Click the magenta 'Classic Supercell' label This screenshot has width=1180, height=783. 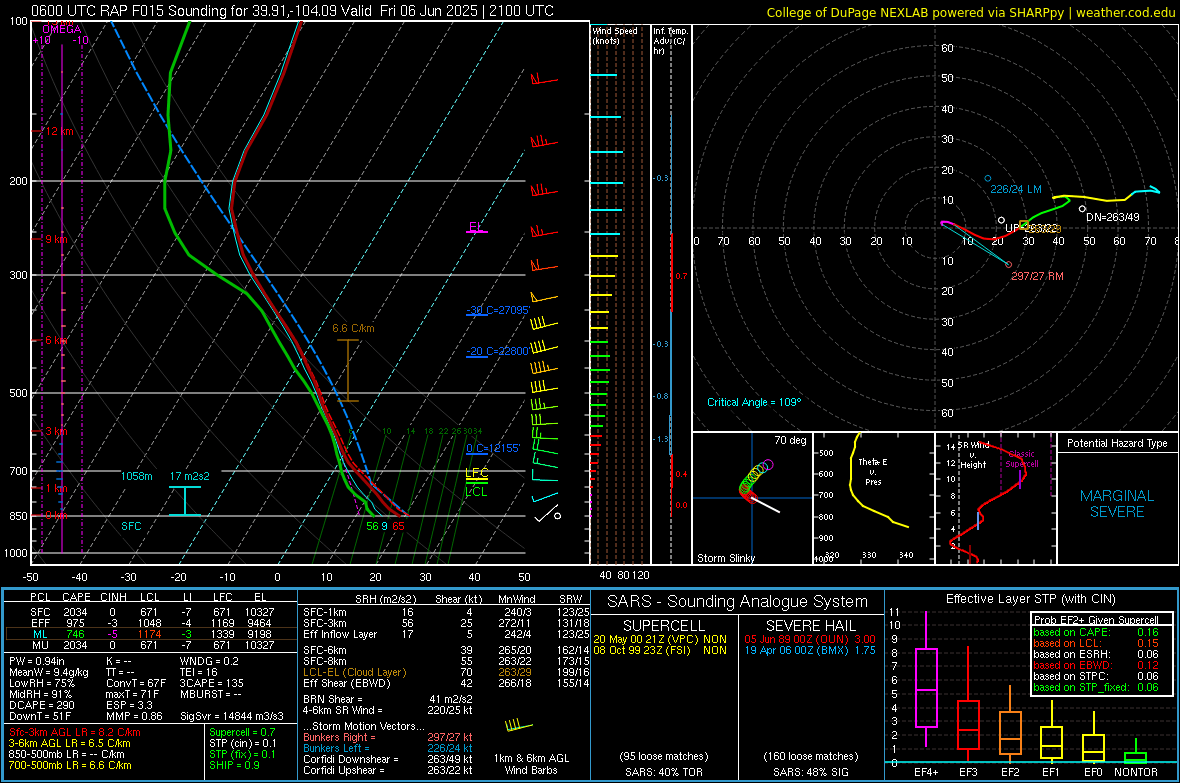[x=1021, y=459]
